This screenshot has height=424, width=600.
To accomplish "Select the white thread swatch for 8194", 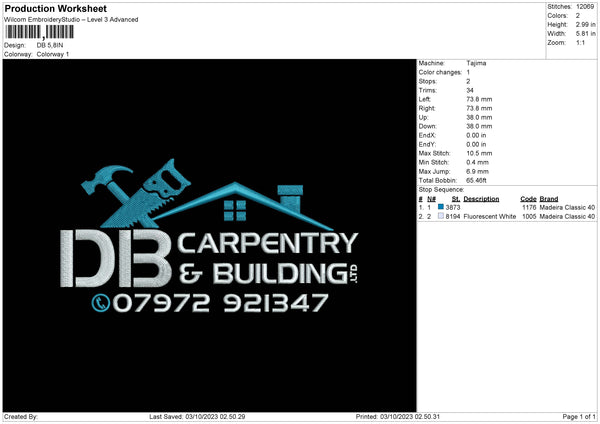I will (x=441, y=216).
